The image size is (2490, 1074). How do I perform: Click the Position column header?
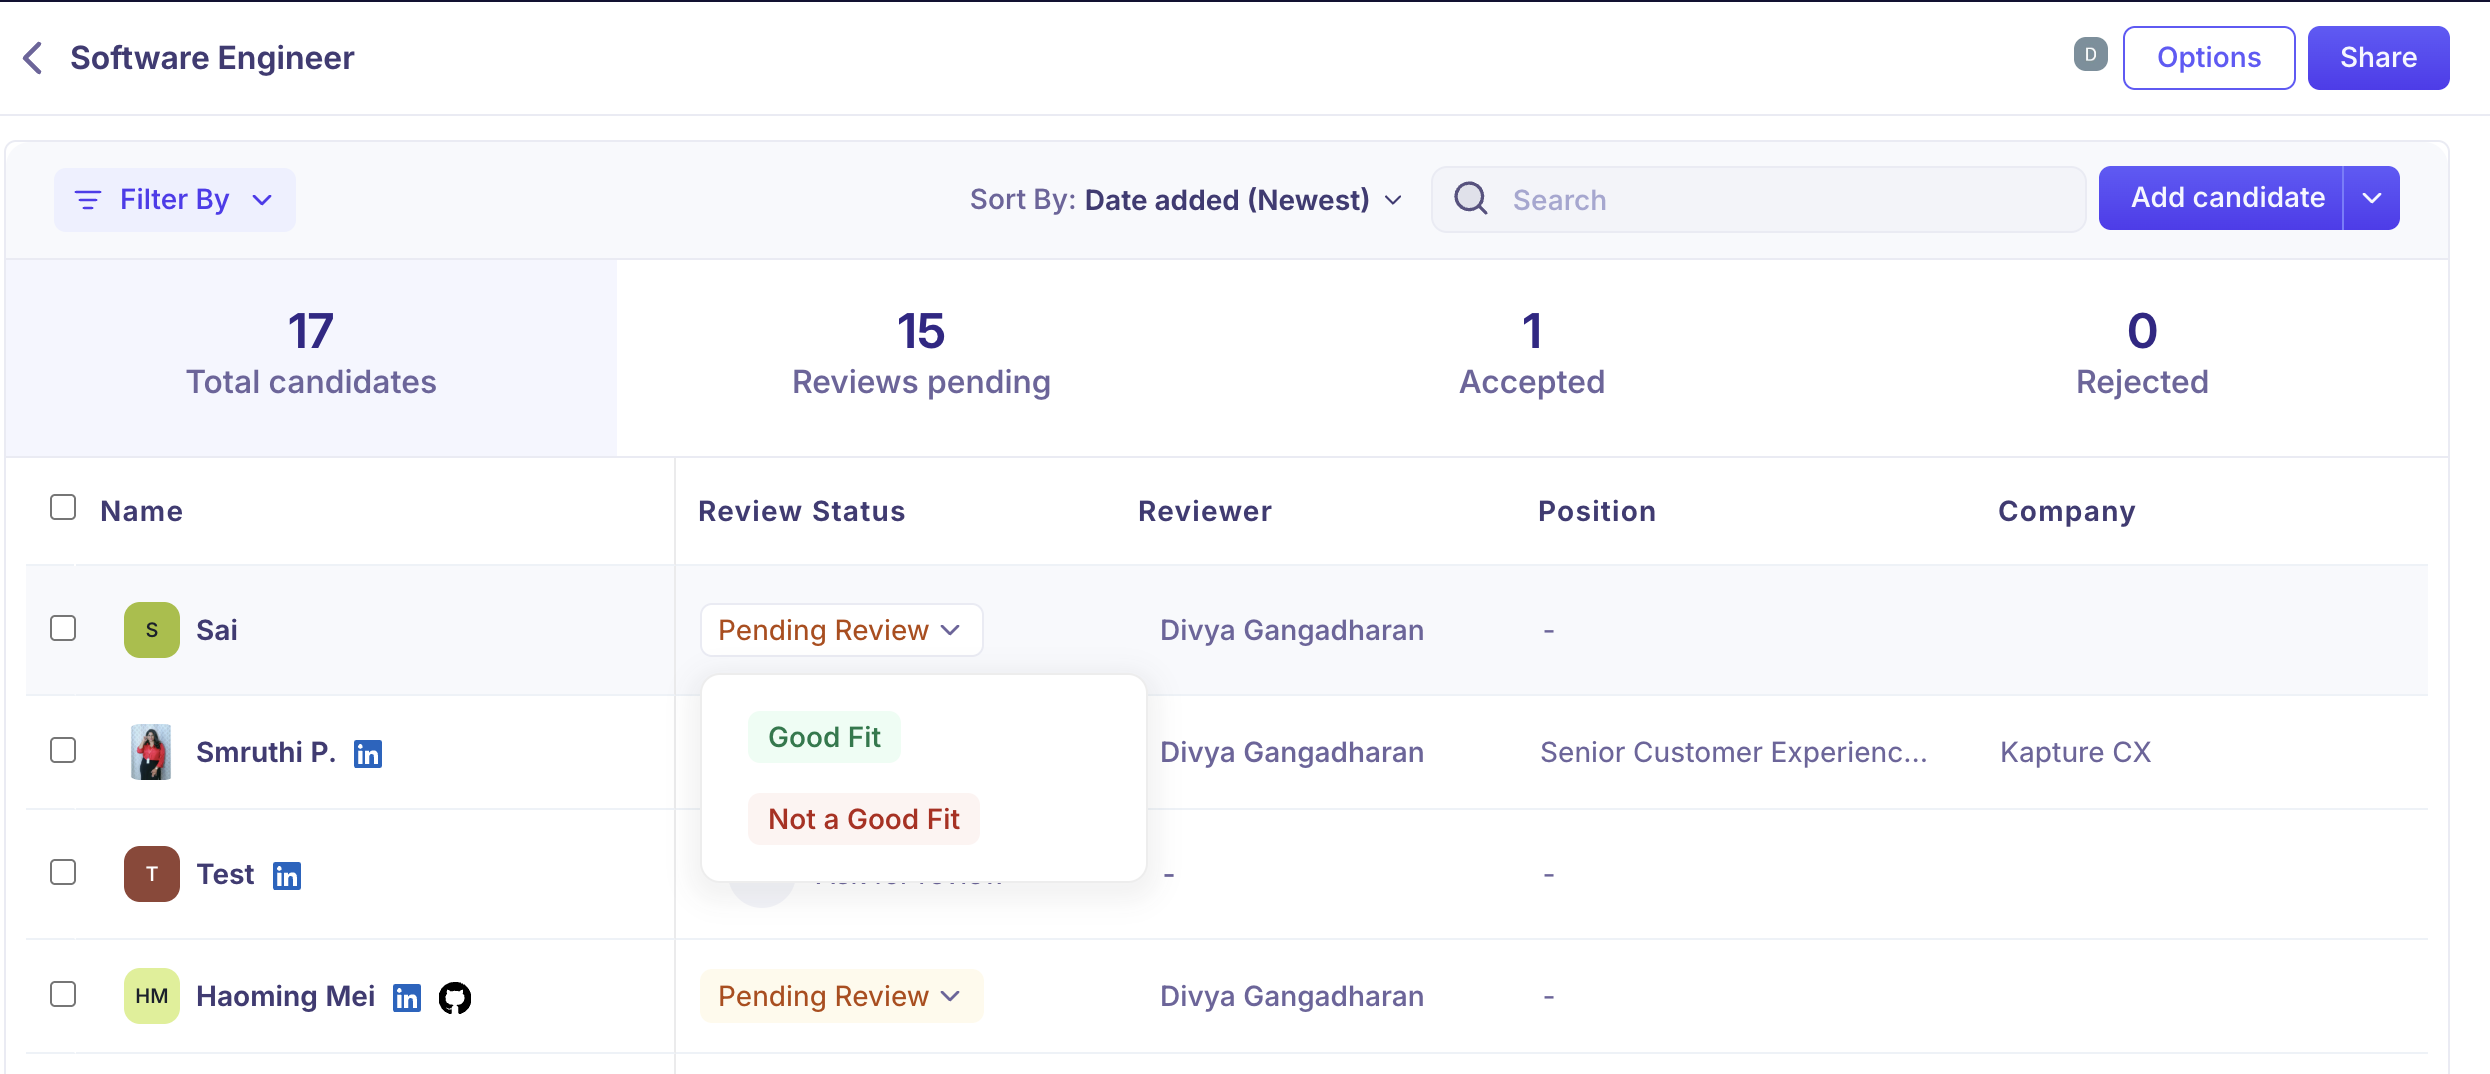click(1597, 511)
